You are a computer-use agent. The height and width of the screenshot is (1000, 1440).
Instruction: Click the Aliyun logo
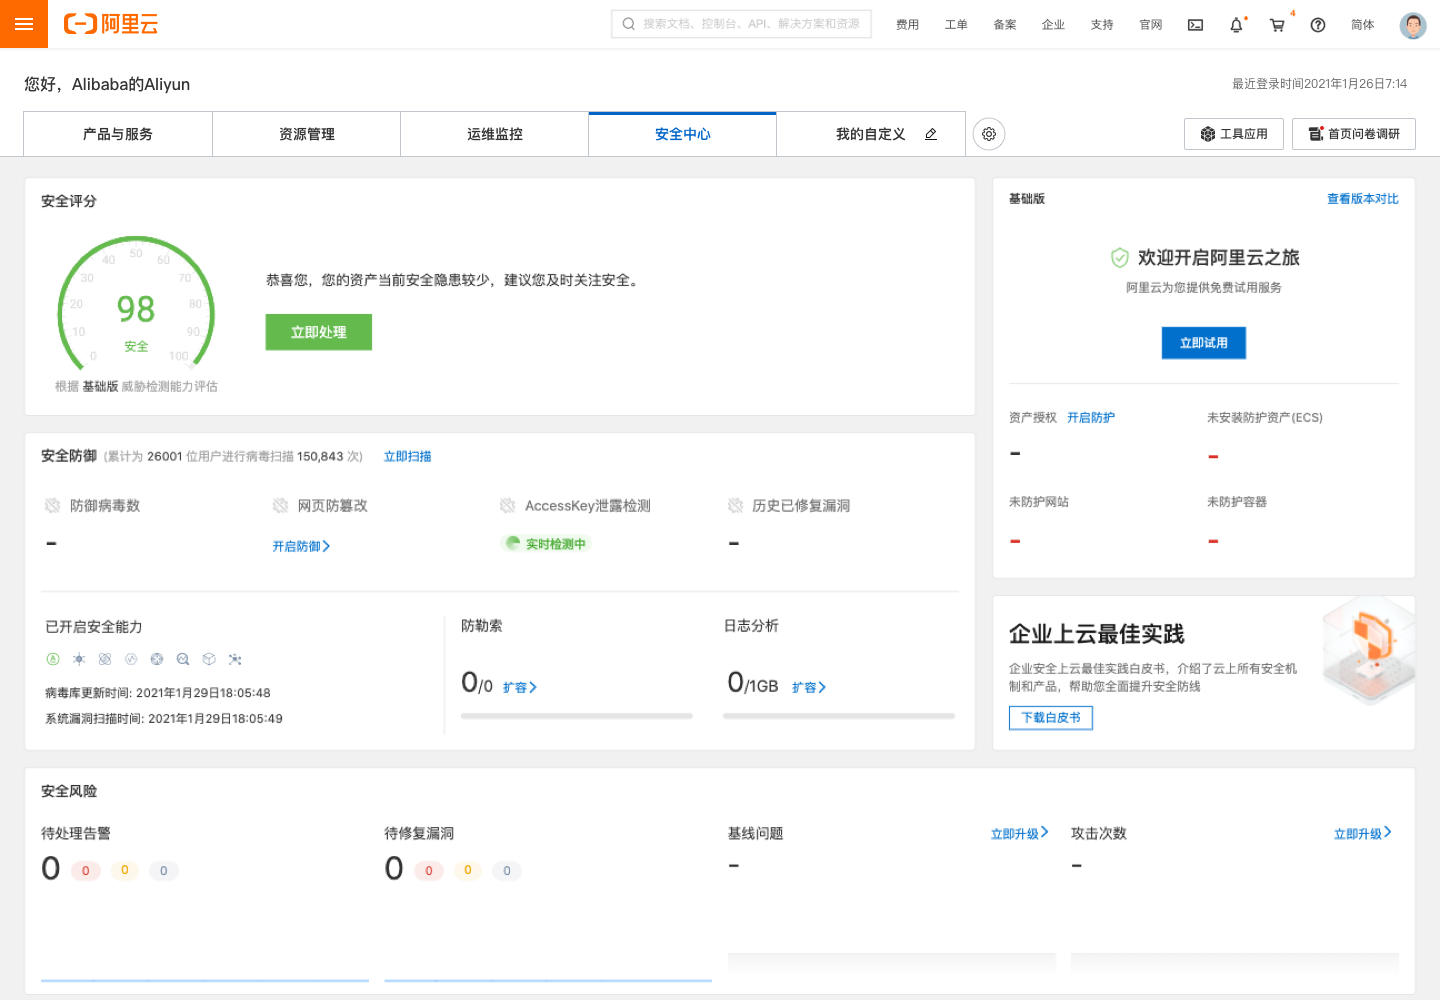point(111,24)
